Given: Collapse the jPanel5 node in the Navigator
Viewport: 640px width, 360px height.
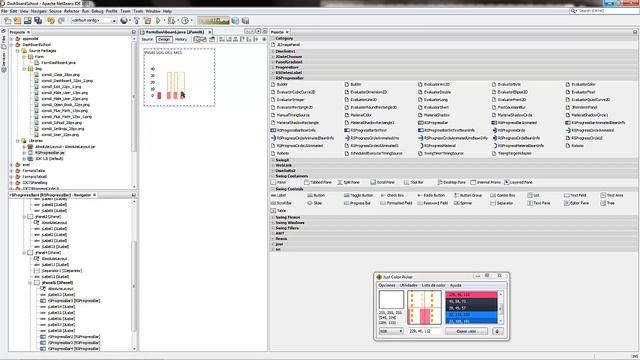Looking at the screenshot, I should 30,282.
